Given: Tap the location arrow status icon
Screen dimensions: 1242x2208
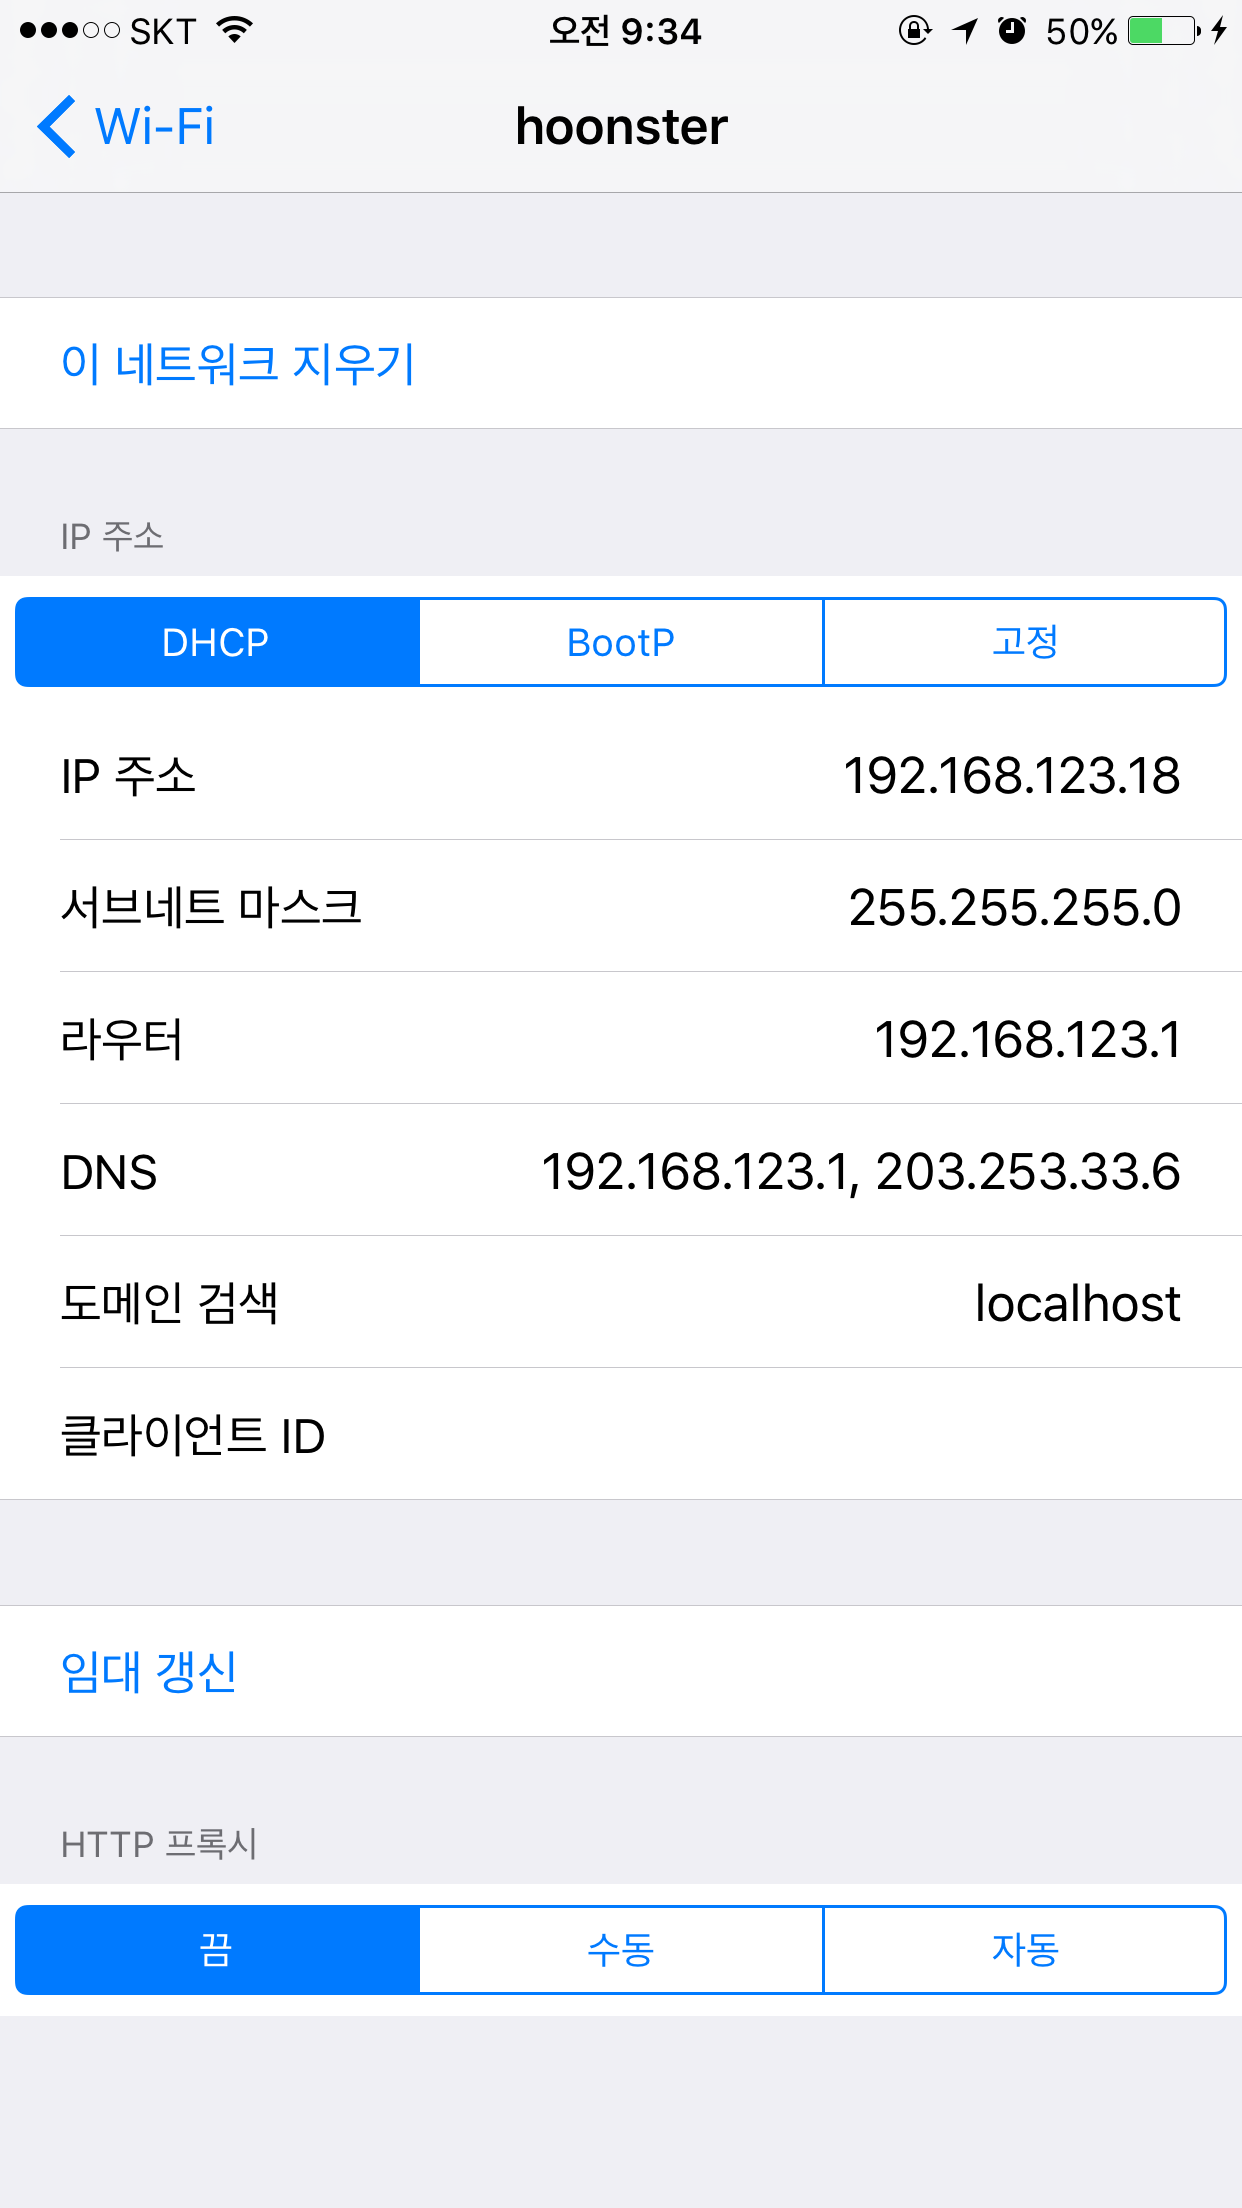Looking at the screenshot, I should [x=965, y=31].
